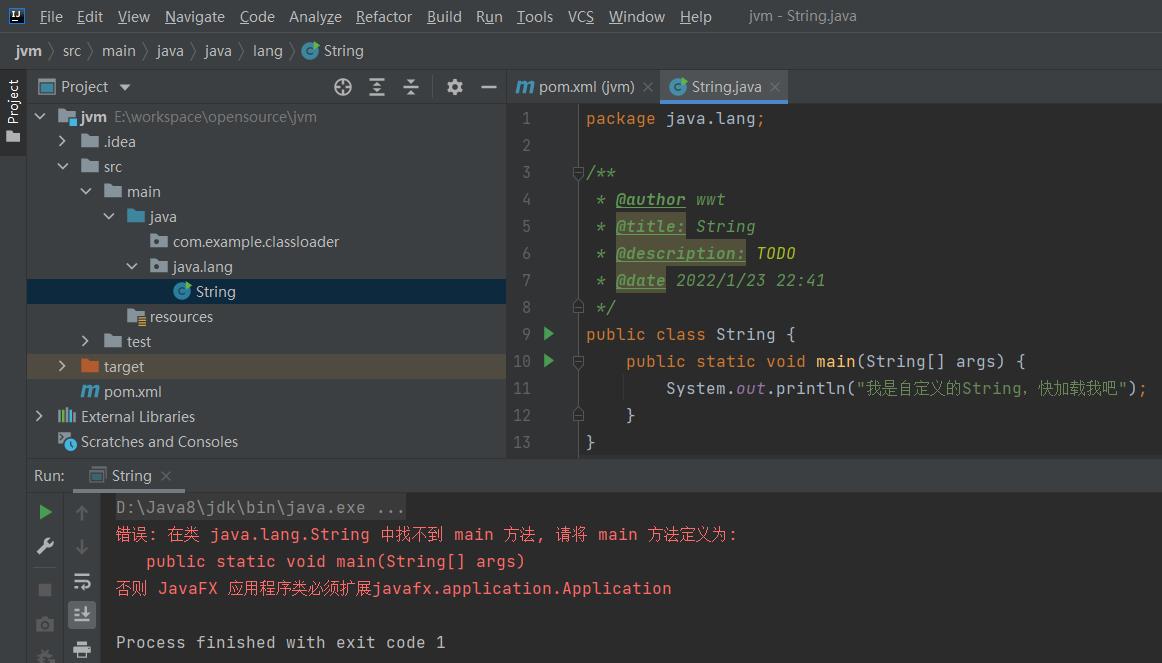Toggle the Project tool window side tab
Image resolution: width=1162 pixels, height=663 pixels.
tap(13, 110)
